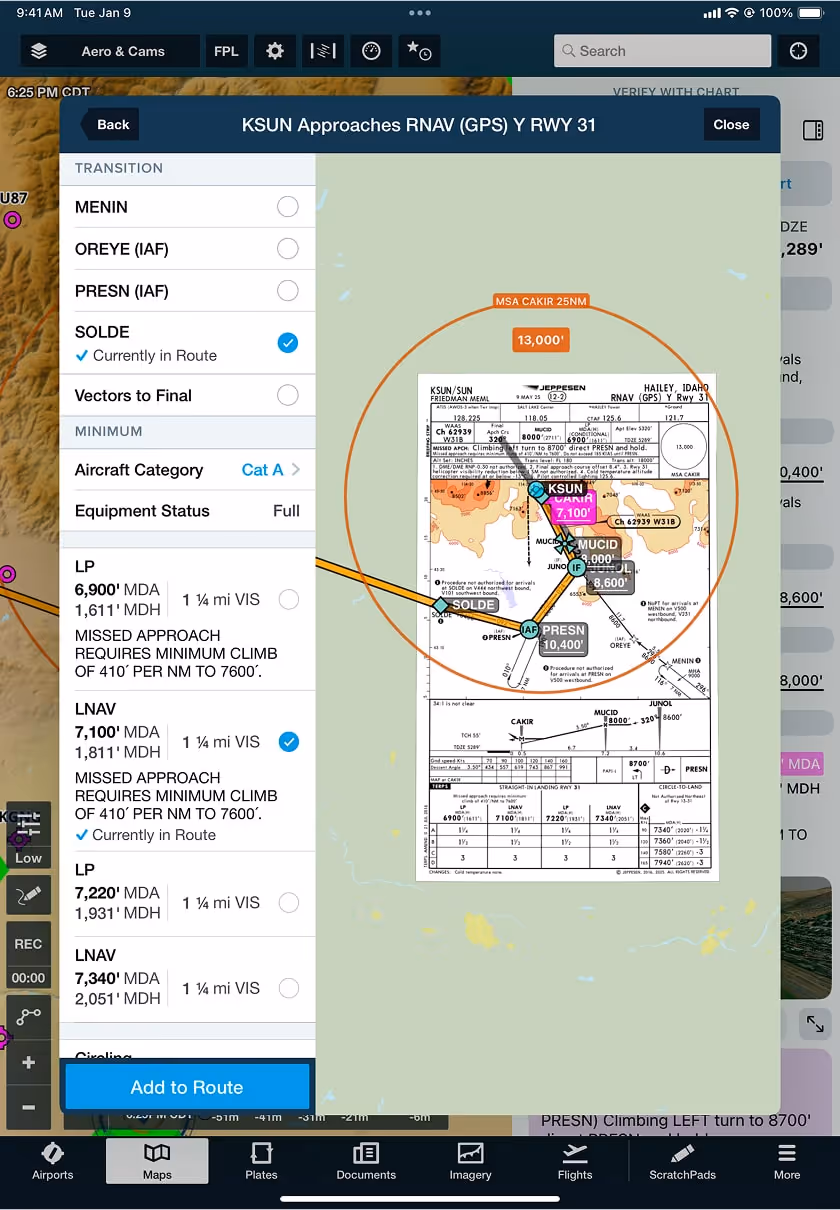Open map opacity sliders Low control

coord(28,836)
